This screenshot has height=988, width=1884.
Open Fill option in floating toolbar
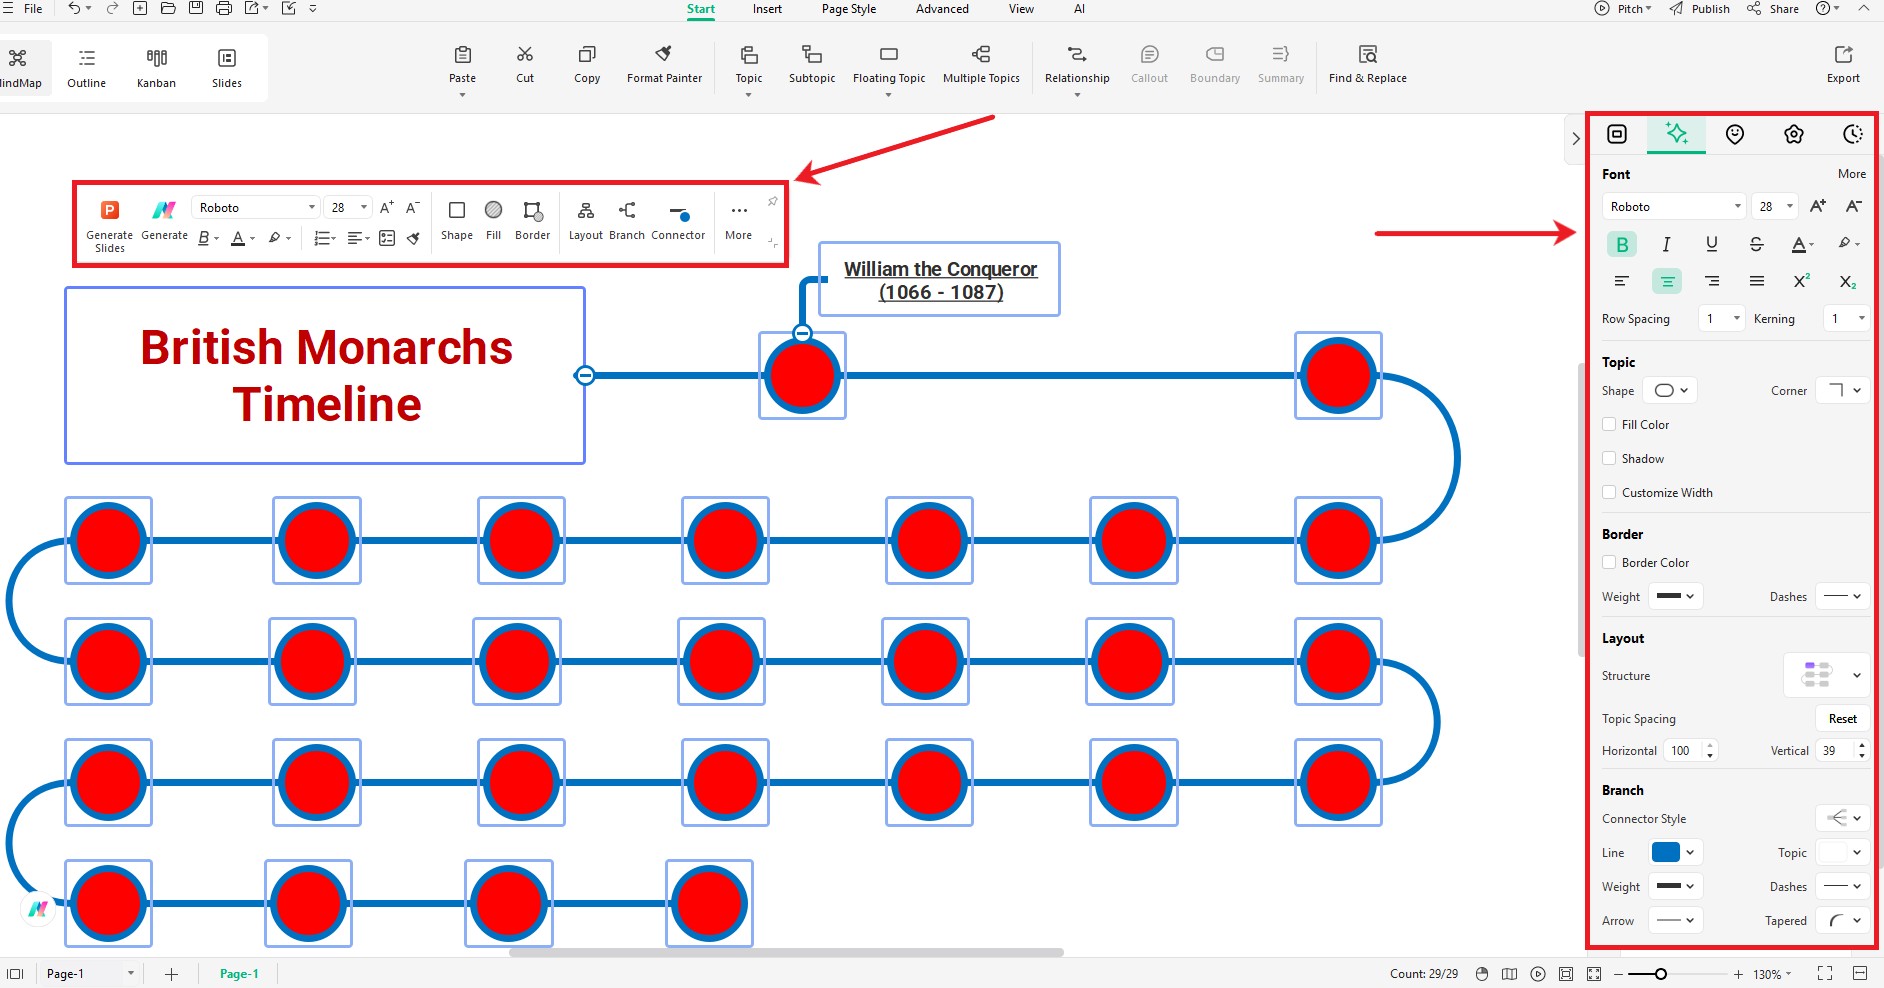[494, 221]
